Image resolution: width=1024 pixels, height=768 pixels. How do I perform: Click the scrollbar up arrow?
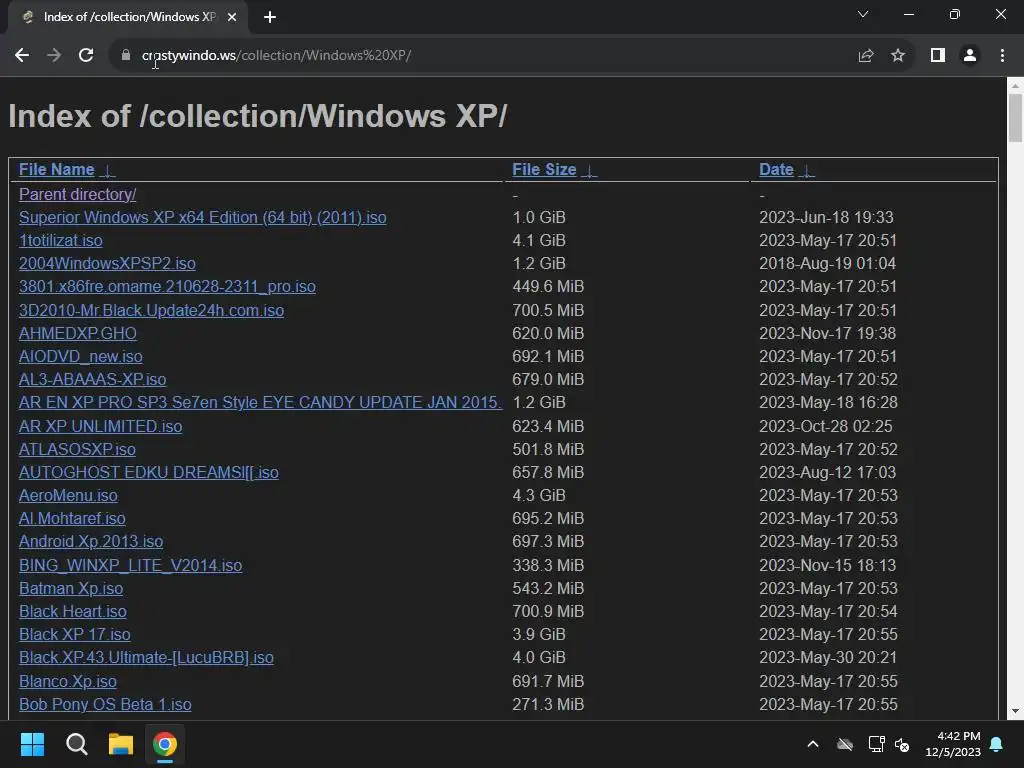1015,86
